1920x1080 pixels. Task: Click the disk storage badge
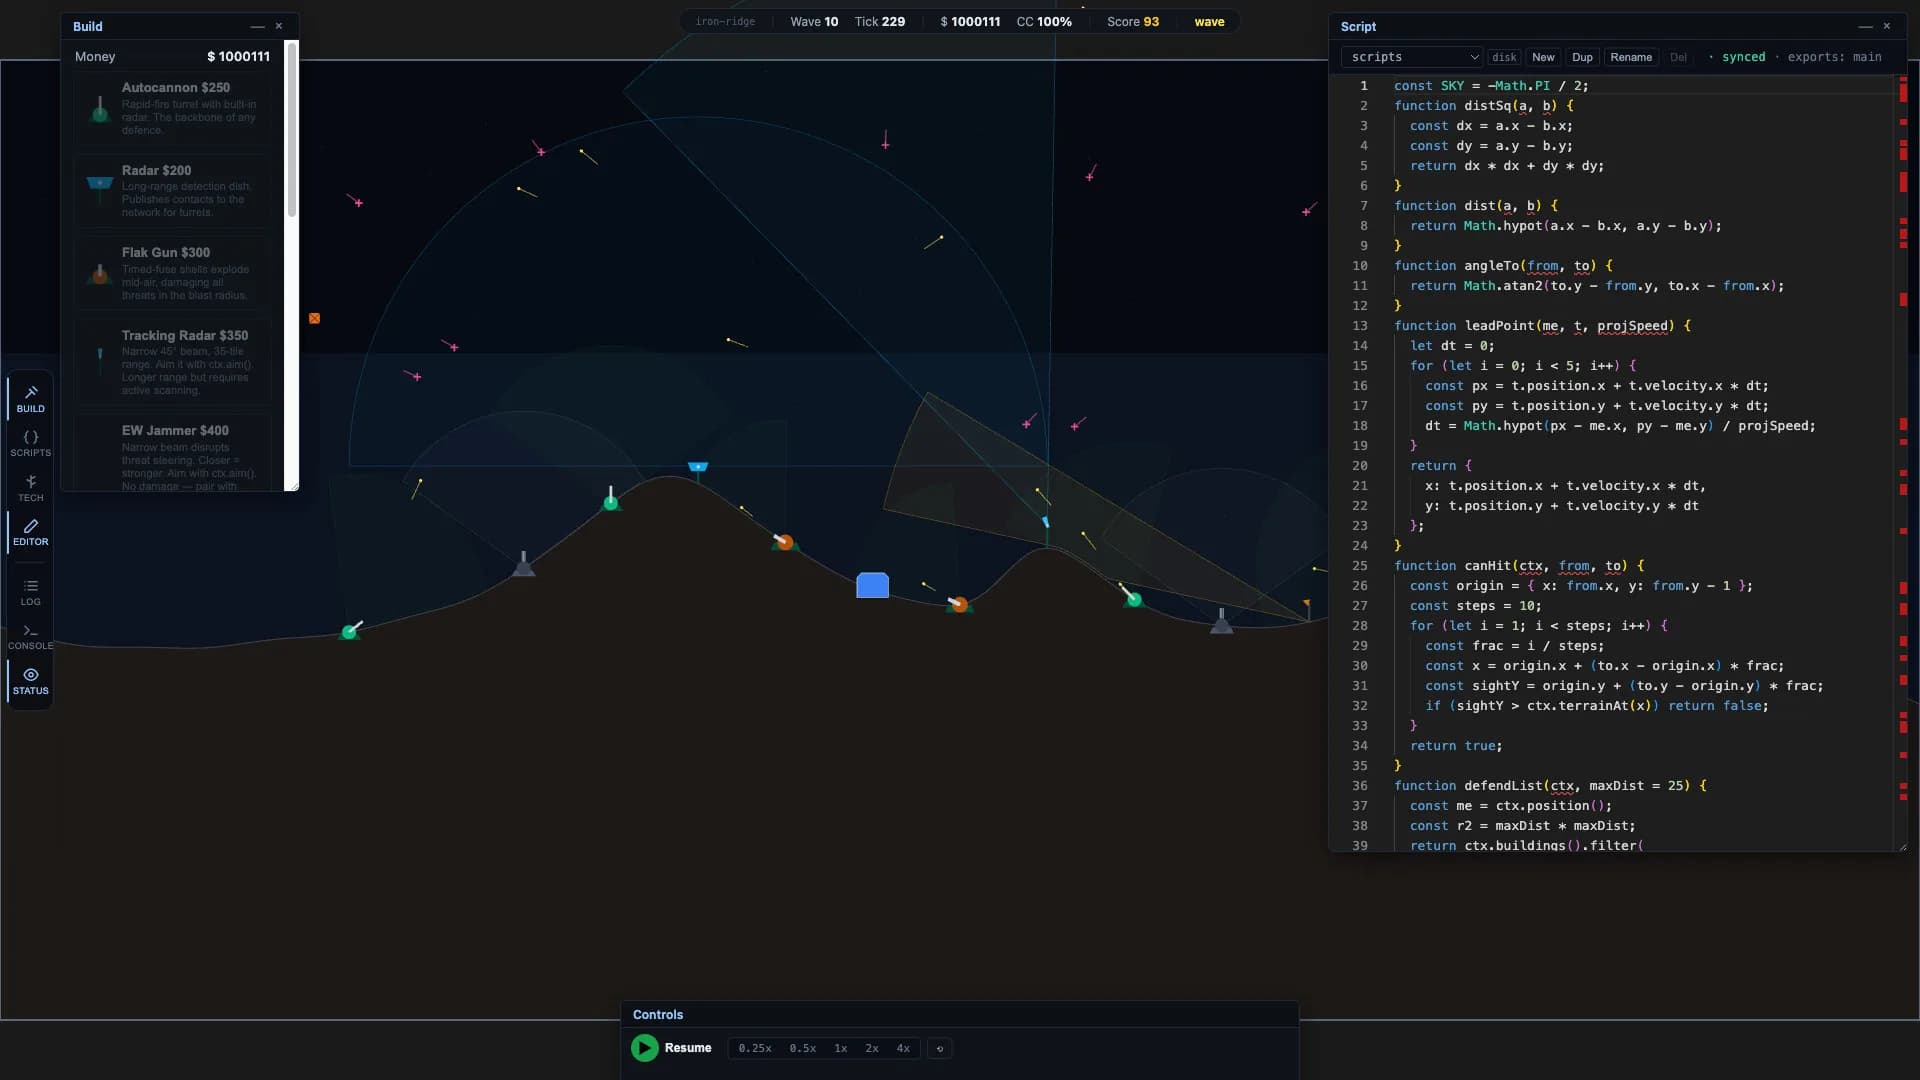pyautogui.click(x=1504, y=57)
